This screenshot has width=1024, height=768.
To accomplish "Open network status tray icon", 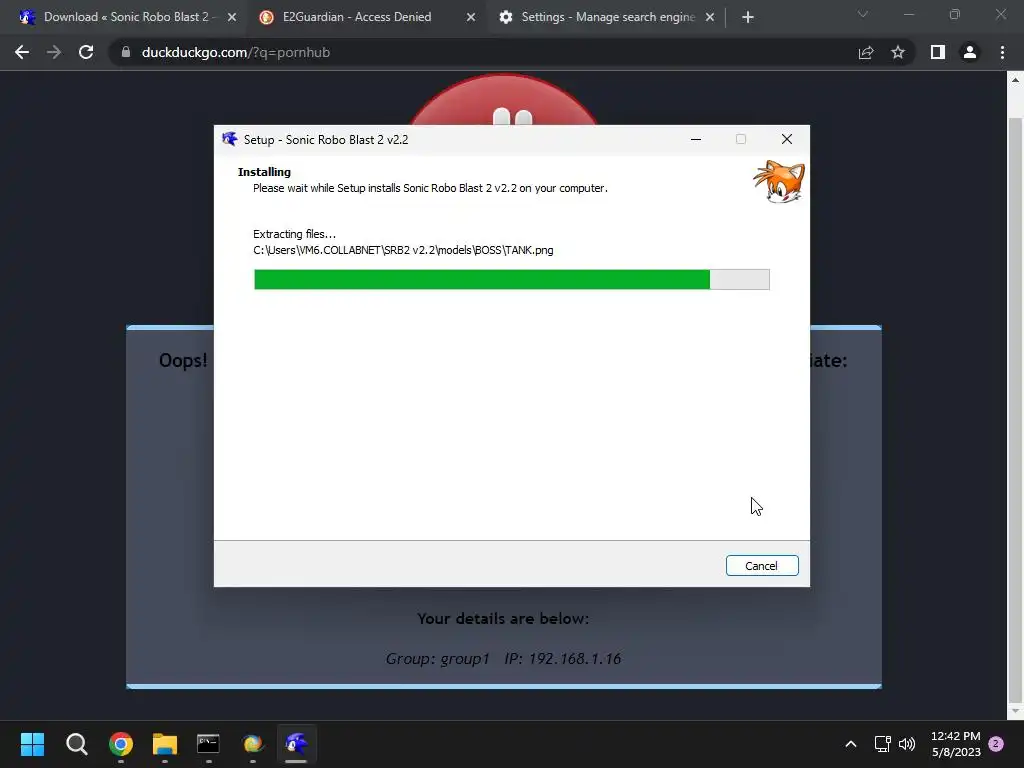I will pyautogui.click(x=882, y=744).
